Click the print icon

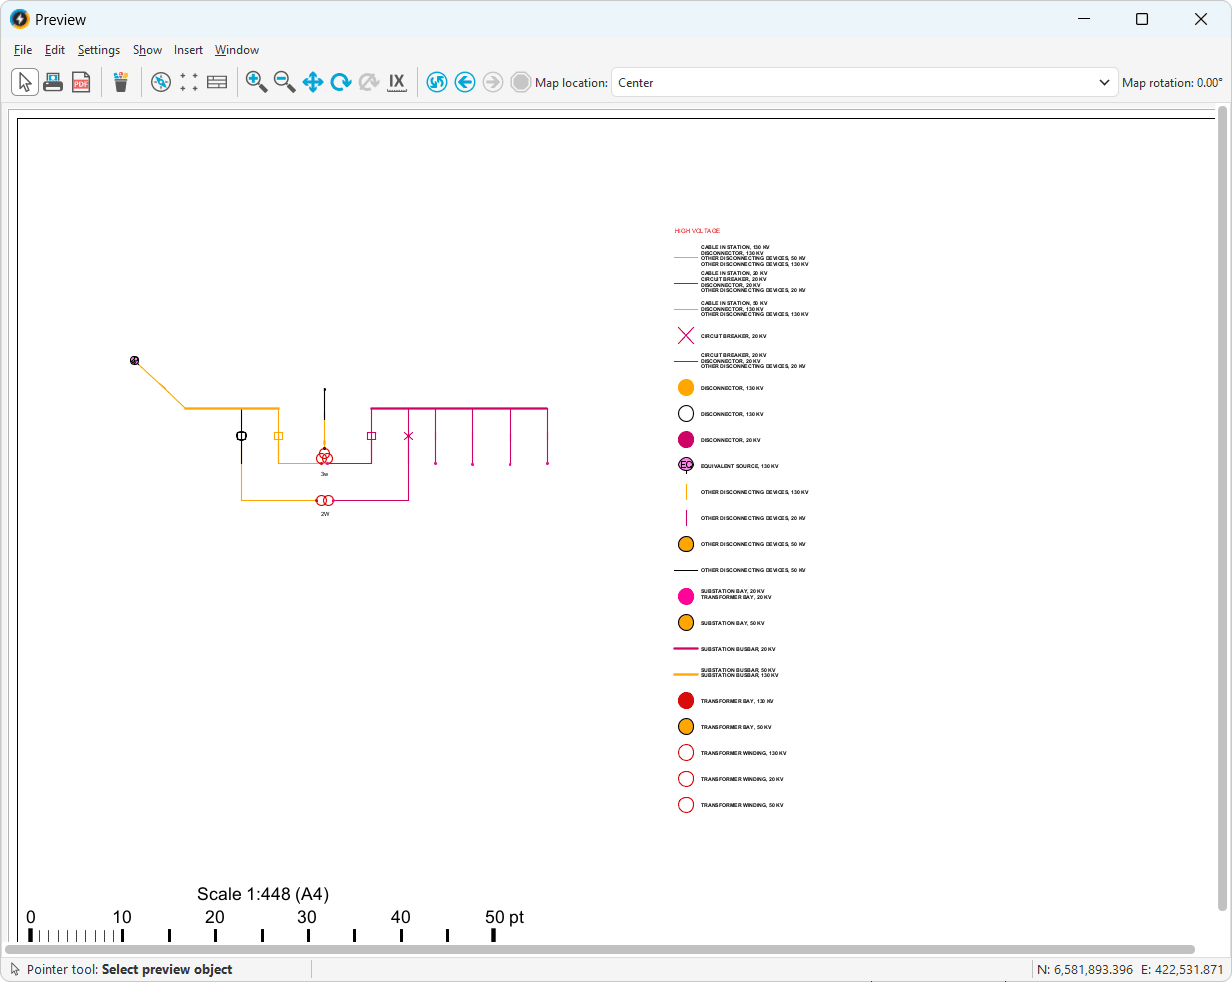(53, 82)
